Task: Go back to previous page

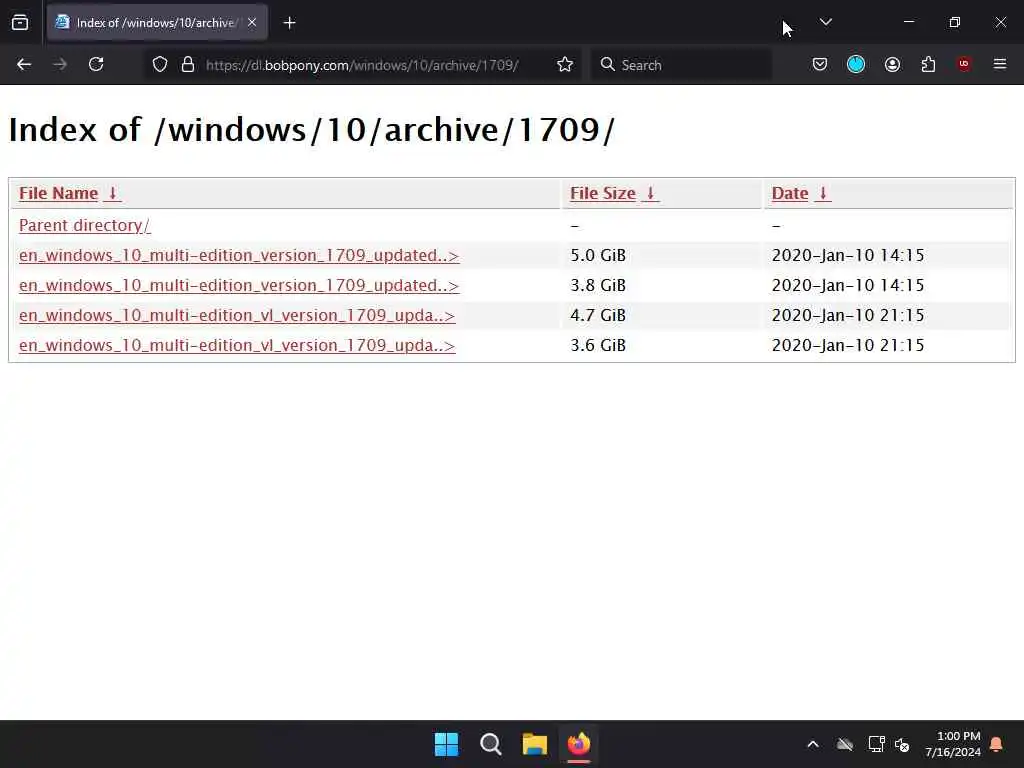Action: tap(24, 64)
